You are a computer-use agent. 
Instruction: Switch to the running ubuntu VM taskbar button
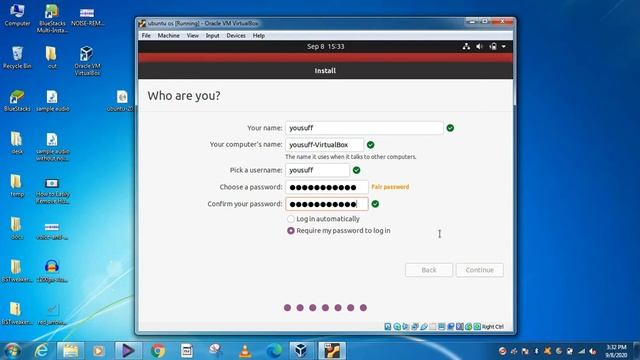coord(332,351)
